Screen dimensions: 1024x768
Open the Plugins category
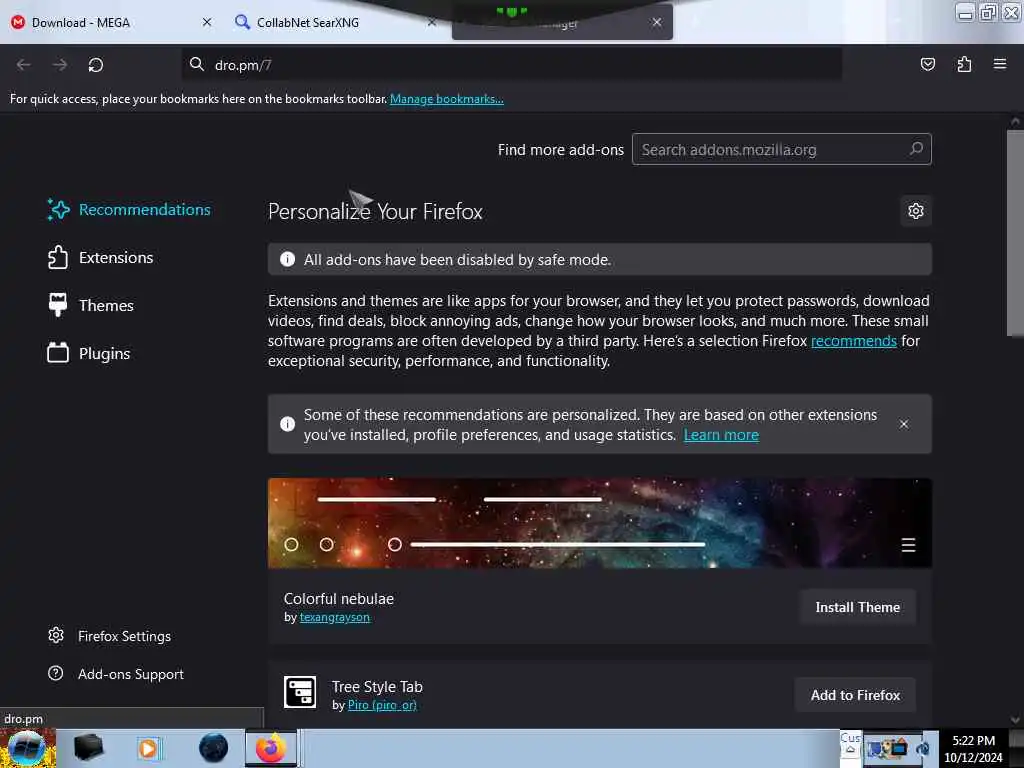pyautogui.click(x=89, y=353)
